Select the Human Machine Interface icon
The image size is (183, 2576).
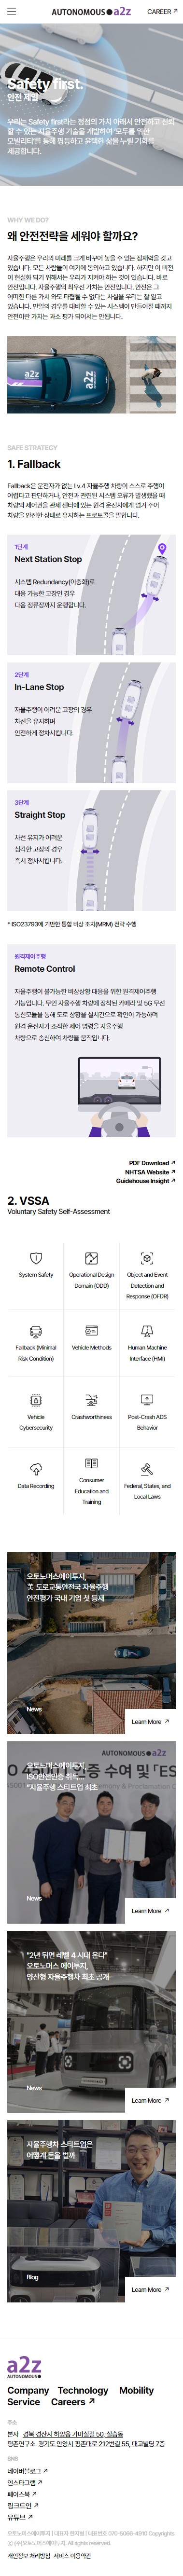tap(147, 1331)
